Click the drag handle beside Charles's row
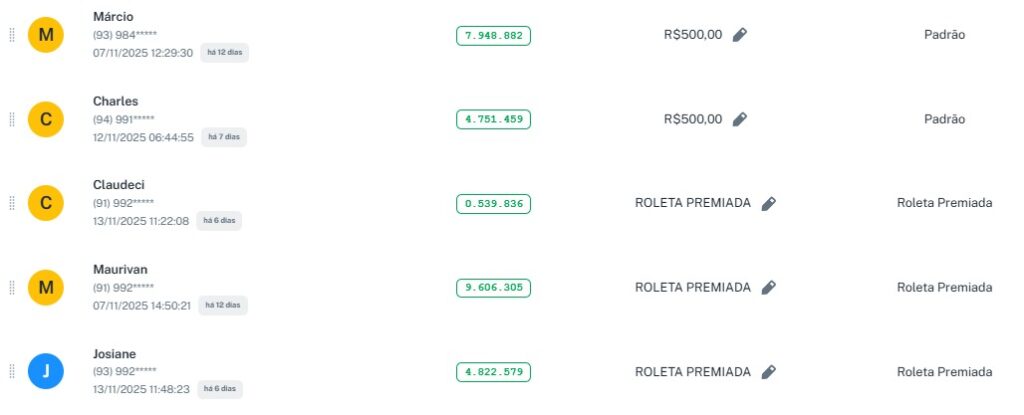 pos(12,119)
